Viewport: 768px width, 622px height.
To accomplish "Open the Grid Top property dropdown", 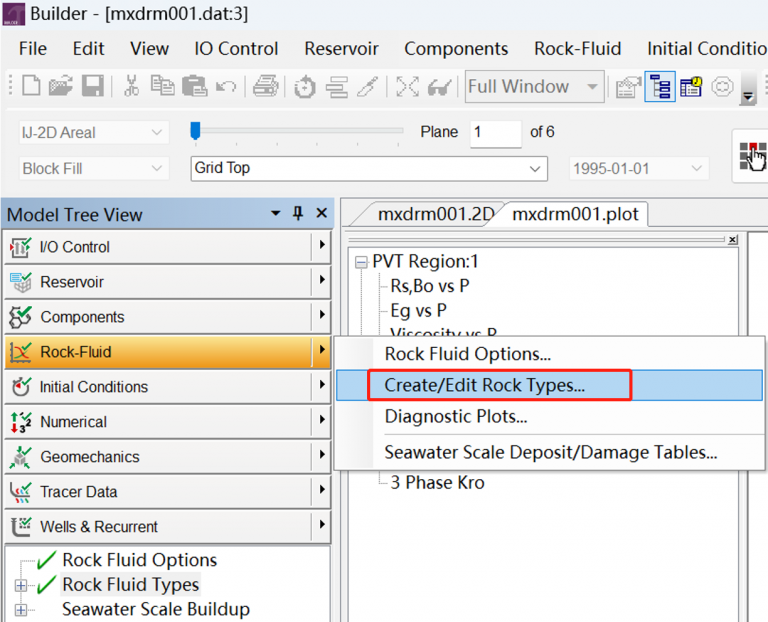I will coord(537,168).
